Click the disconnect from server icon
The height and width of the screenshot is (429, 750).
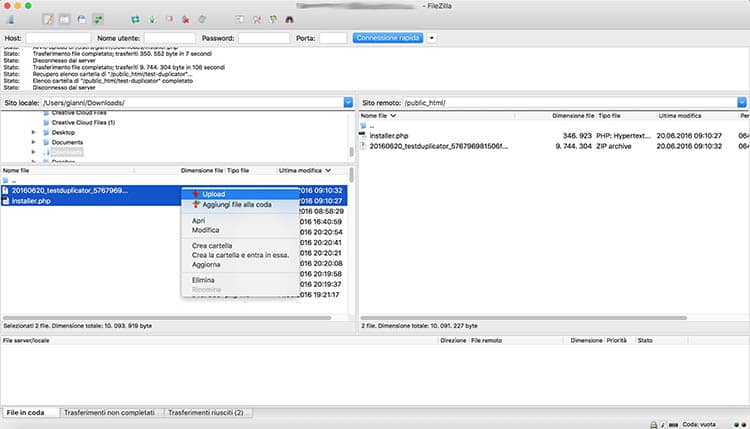coord(186,20)
